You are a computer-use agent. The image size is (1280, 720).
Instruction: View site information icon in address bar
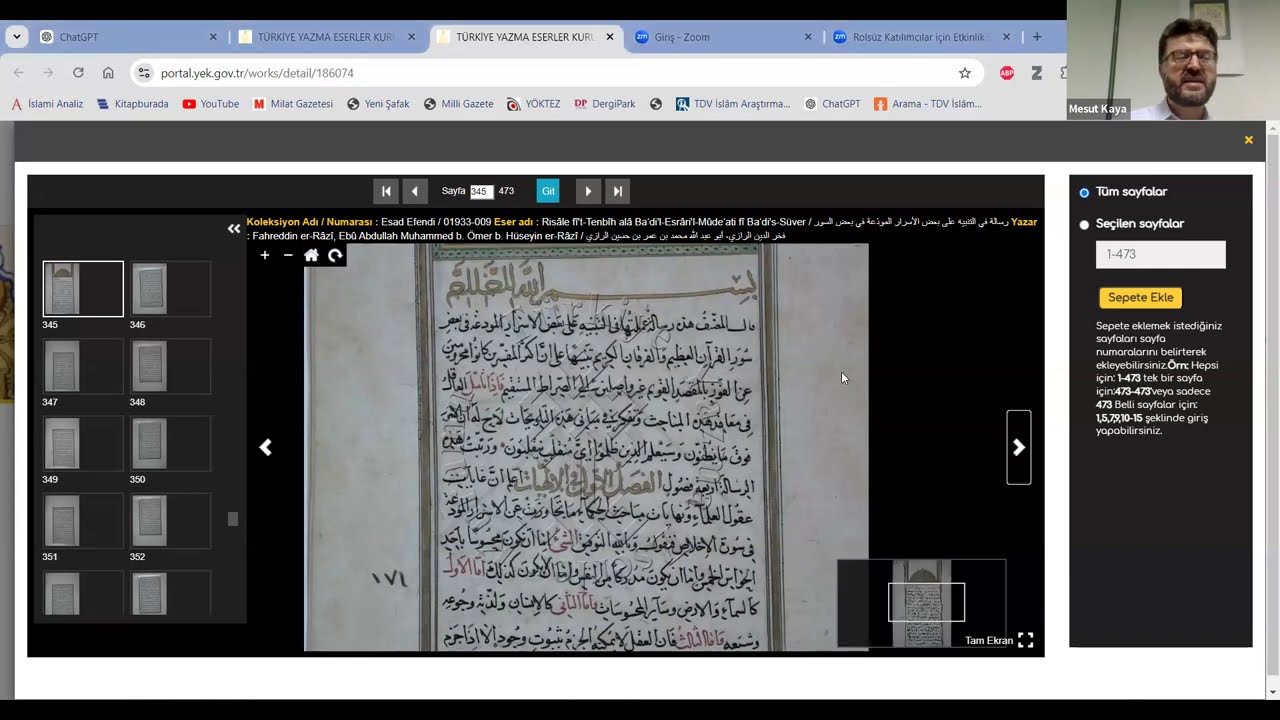point(144,73)
